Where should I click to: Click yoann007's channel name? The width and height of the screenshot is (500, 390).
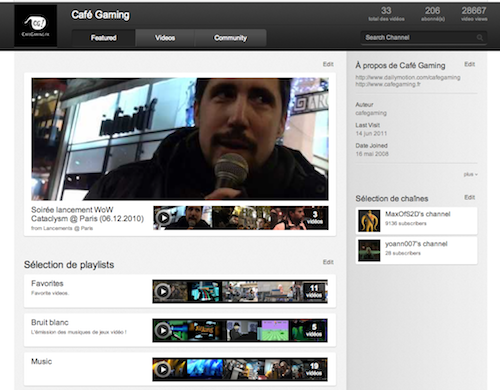(x=416, y=244)
